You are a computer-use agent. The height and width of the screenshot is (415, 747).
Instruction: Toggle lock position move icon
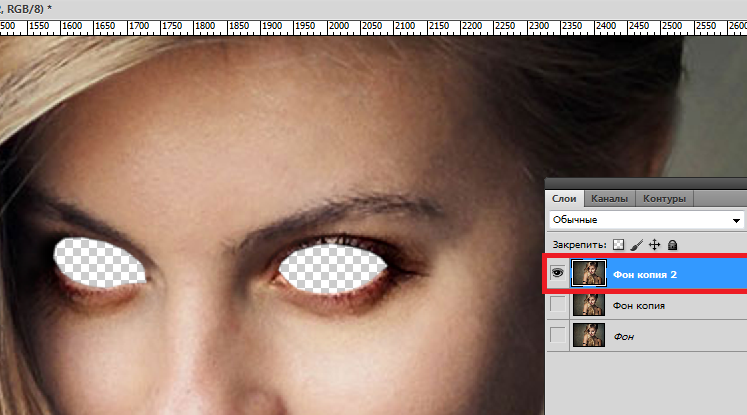click(655, 245)
